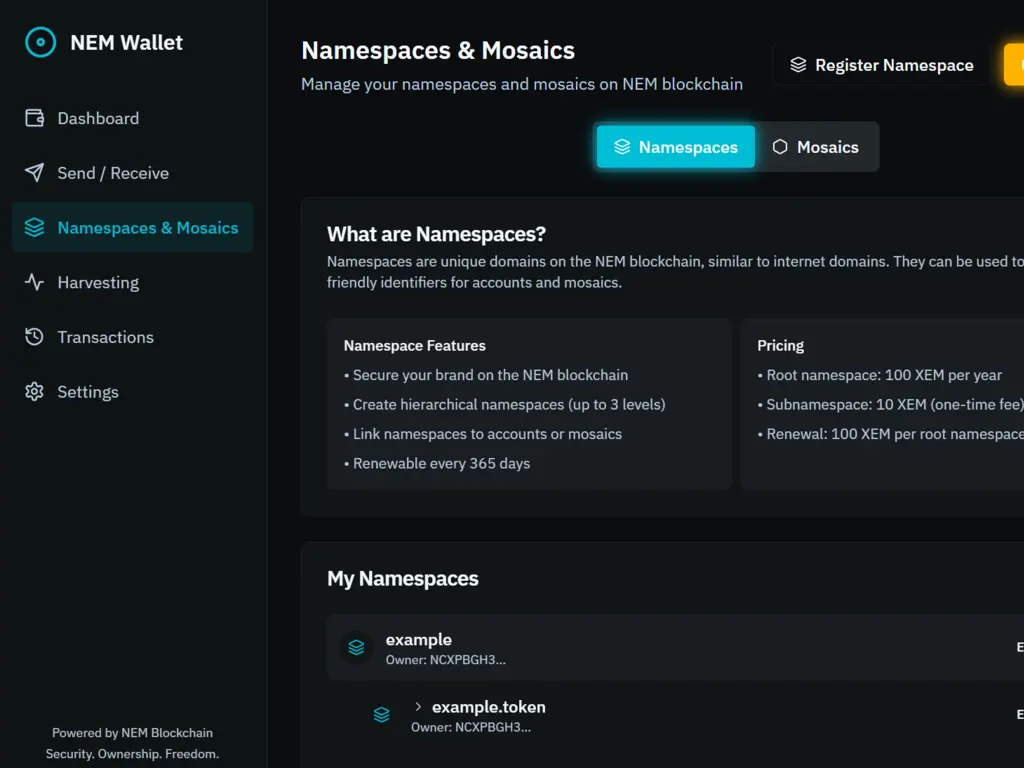Open the Dashboard page
Screen dimensions: 1024x768
133,118
